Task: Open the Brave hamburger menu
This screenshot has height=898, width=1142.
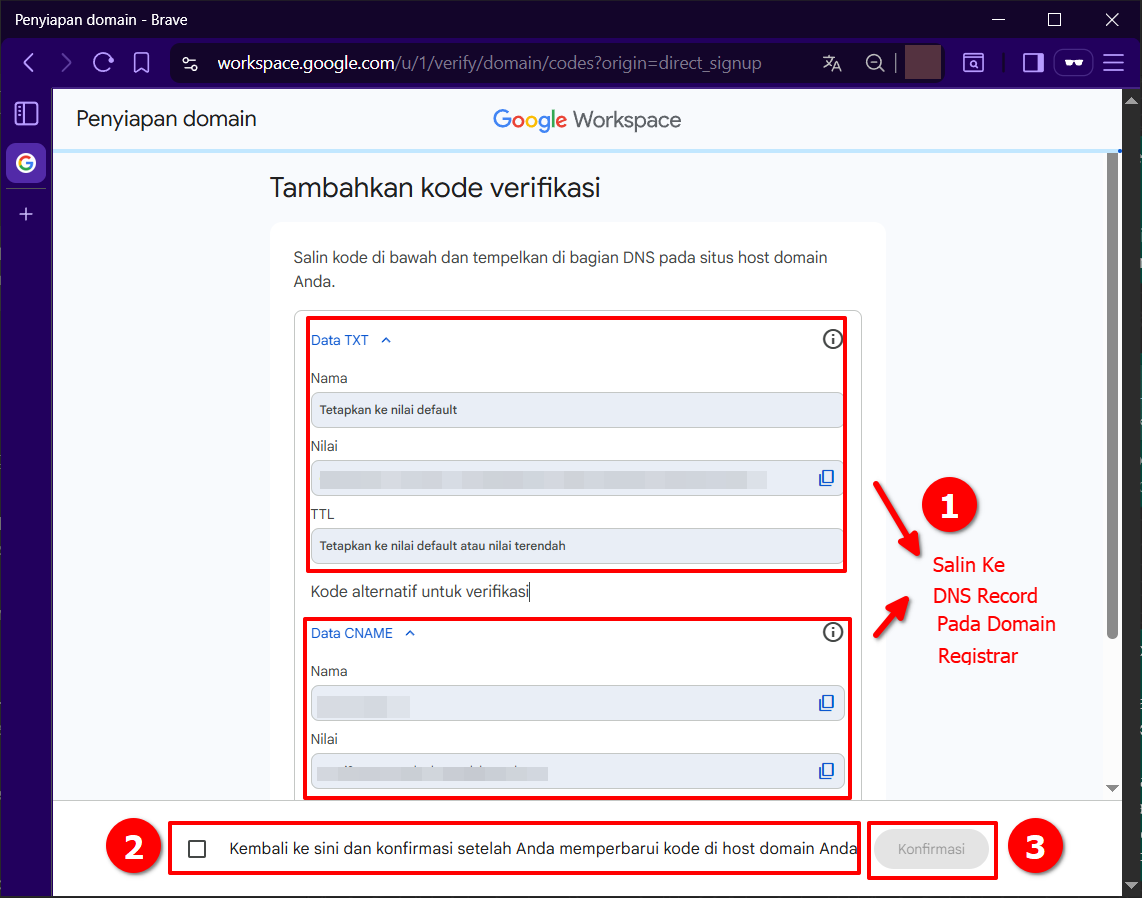Action: [1114, 63]
